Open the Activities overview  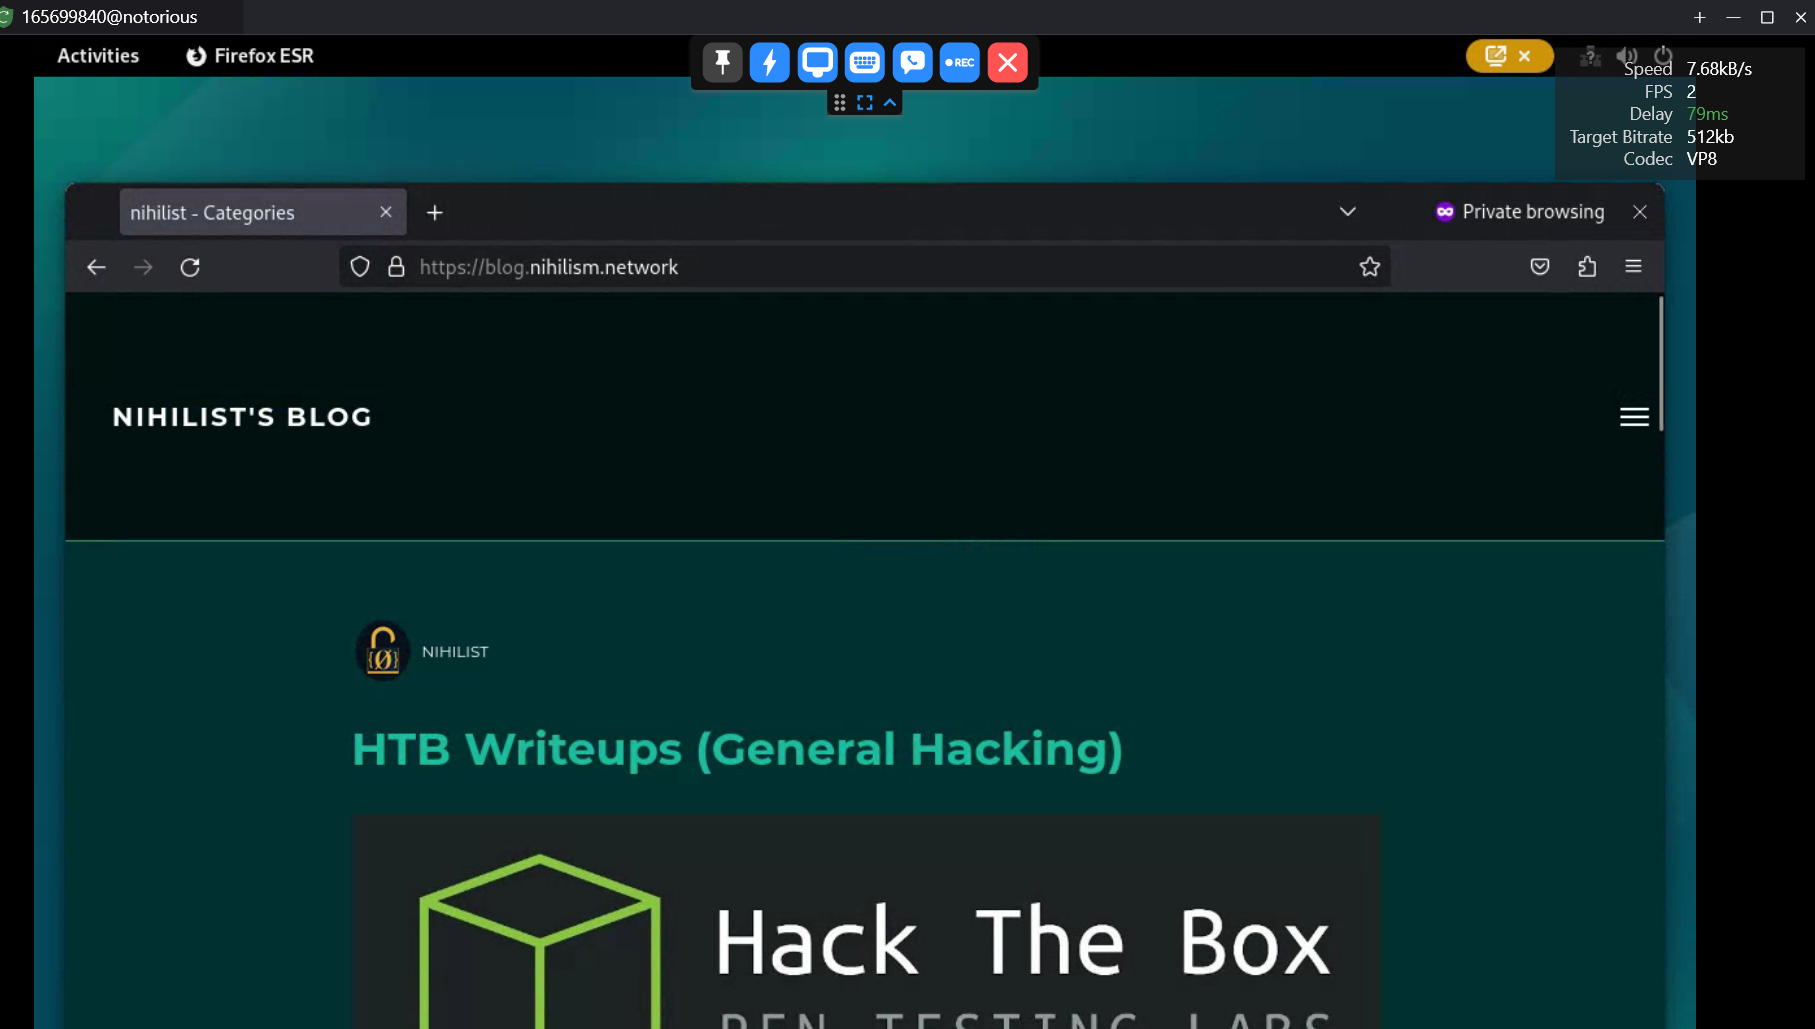(98, 56)
